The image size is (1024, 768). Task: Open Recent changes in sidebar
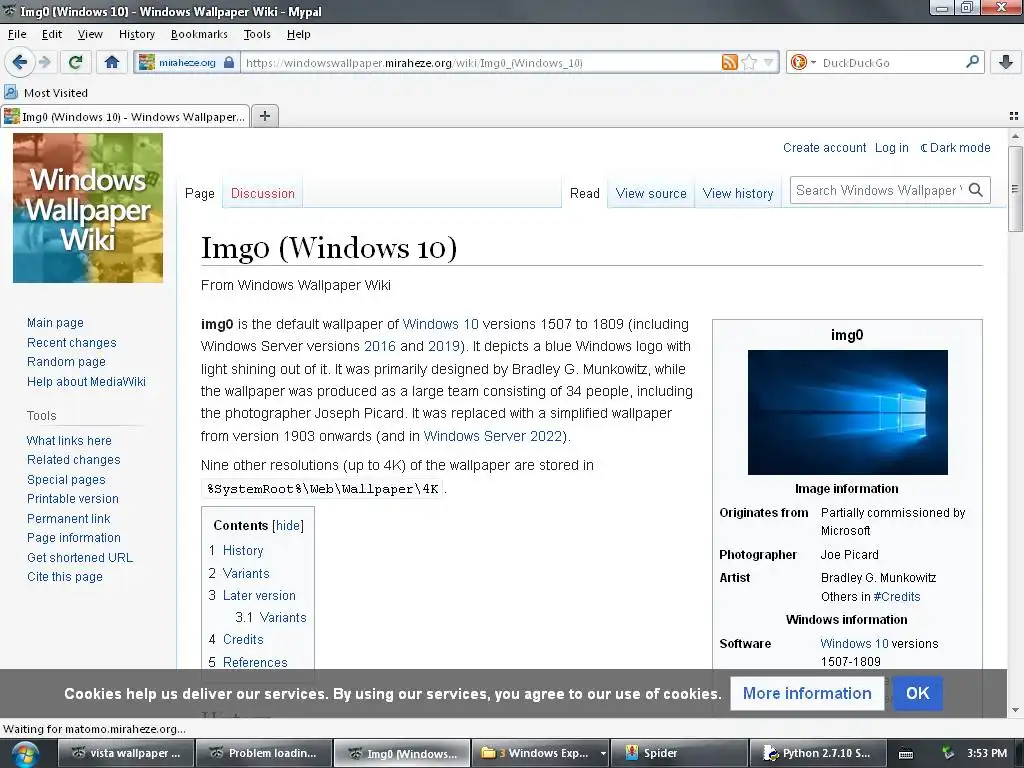[x=72, y=342]
